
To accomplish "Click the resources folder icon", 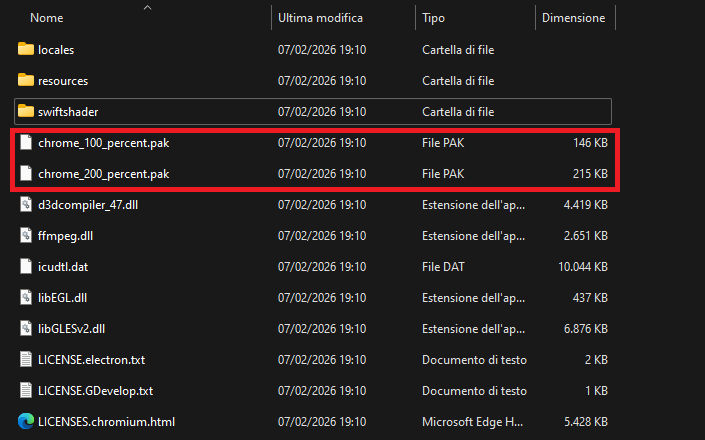I will (x=26, y=80).
